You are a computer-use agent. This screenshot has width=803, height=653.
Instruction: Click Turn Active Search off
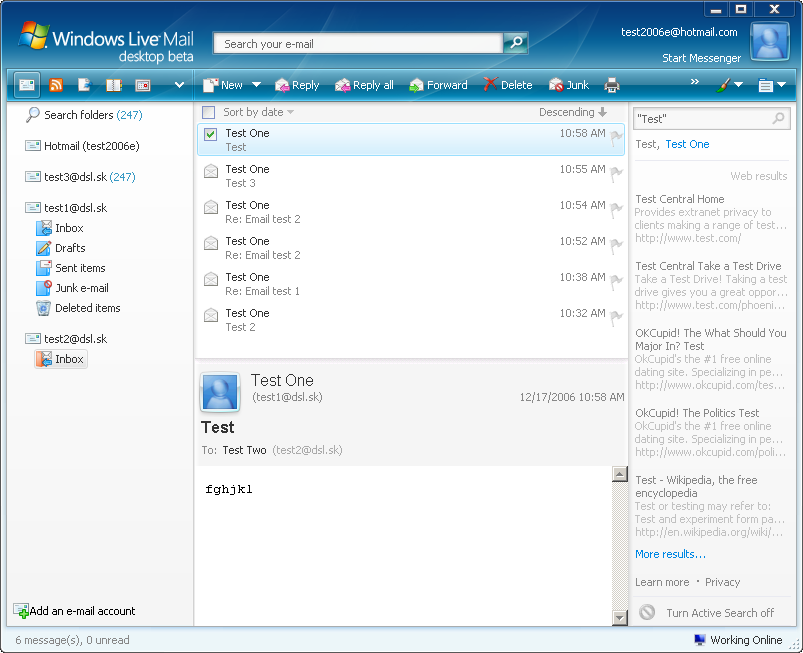[707, 613]
